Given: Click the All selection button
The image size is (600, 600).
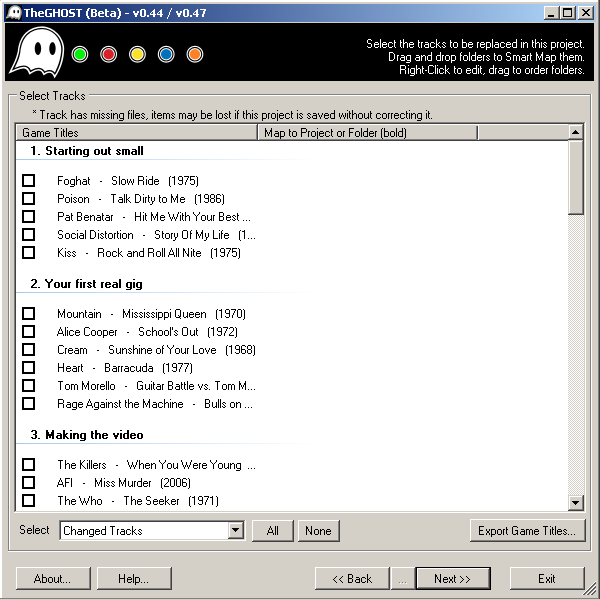Looking at the screenshot, I should [272, 531].
